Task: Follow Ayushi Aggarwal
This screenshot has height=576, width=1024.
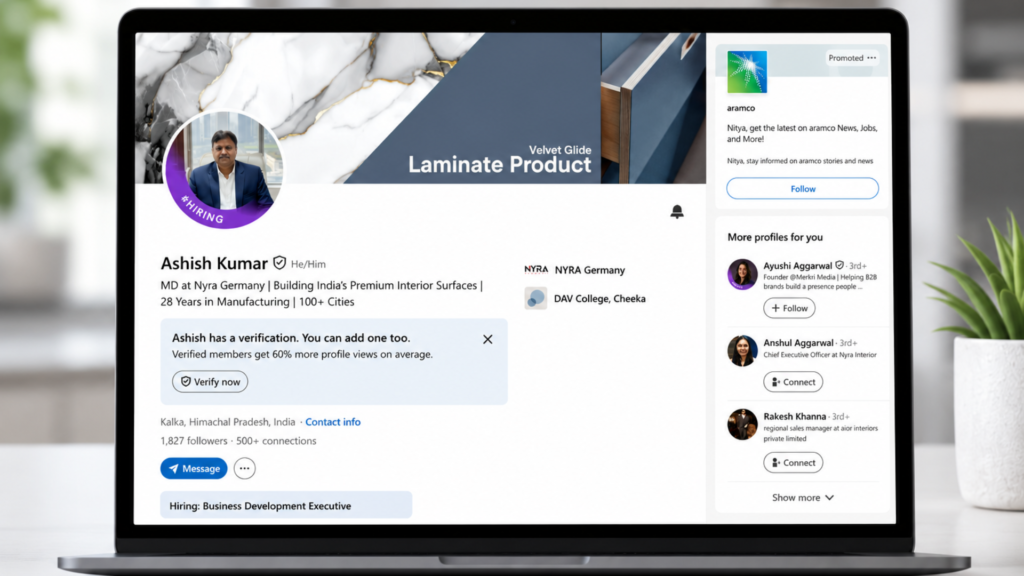Action: pos(789,308)
